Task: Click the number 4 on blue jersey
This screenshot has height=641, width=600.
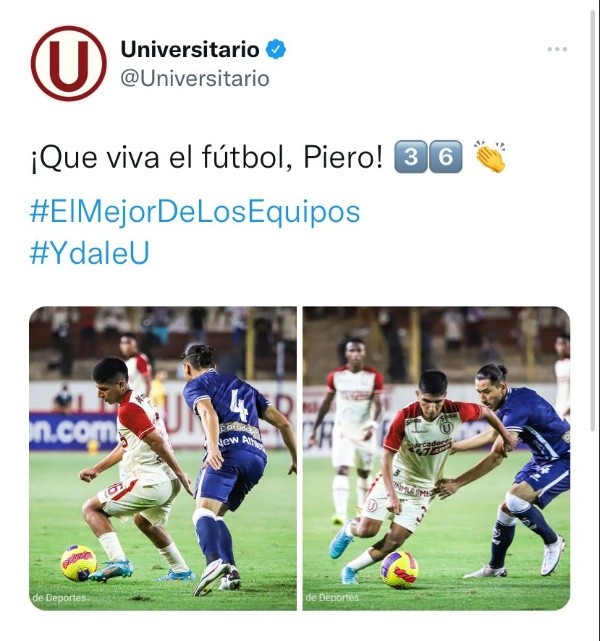Action: click(x=239, y=405)
